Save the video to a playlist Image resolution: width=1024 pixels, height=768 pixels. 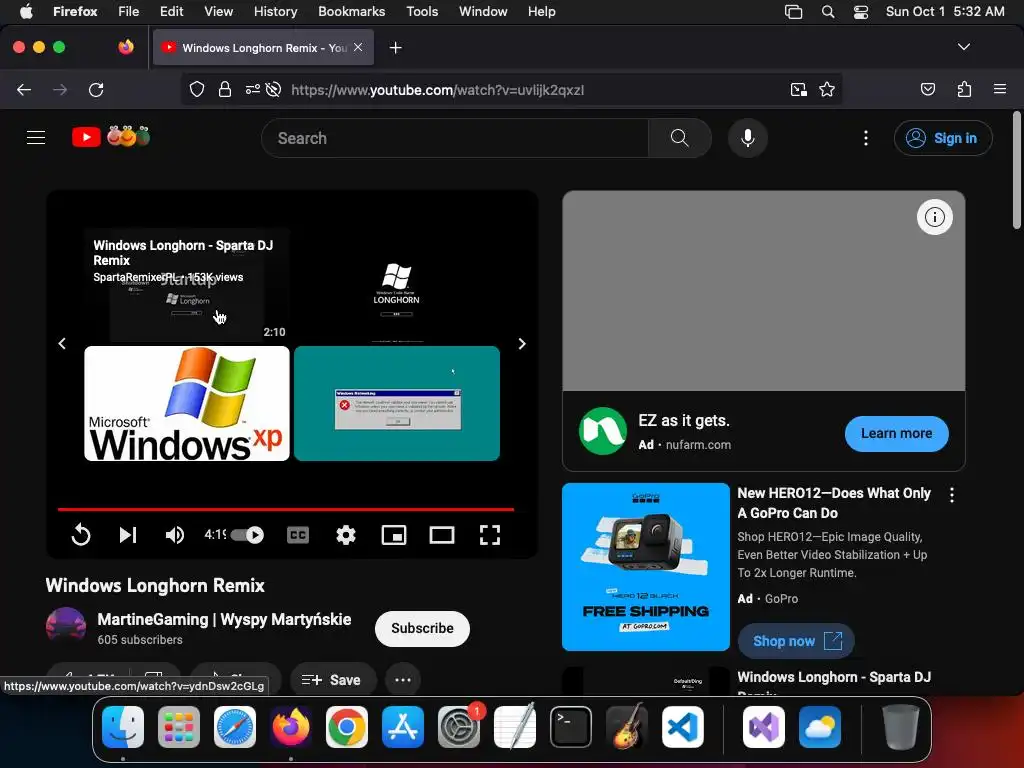coord(332,680)
